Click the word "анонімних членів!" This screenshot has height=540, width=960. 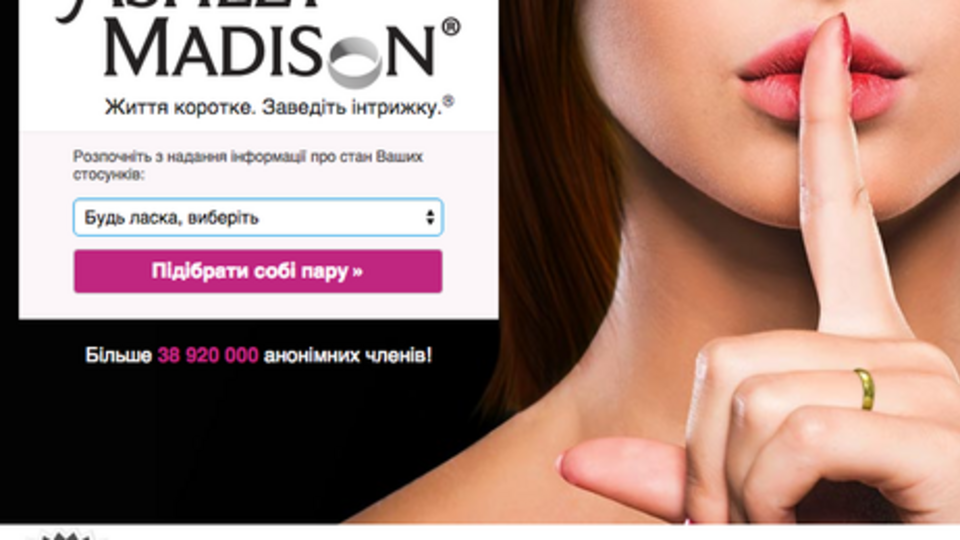(348, 355)
